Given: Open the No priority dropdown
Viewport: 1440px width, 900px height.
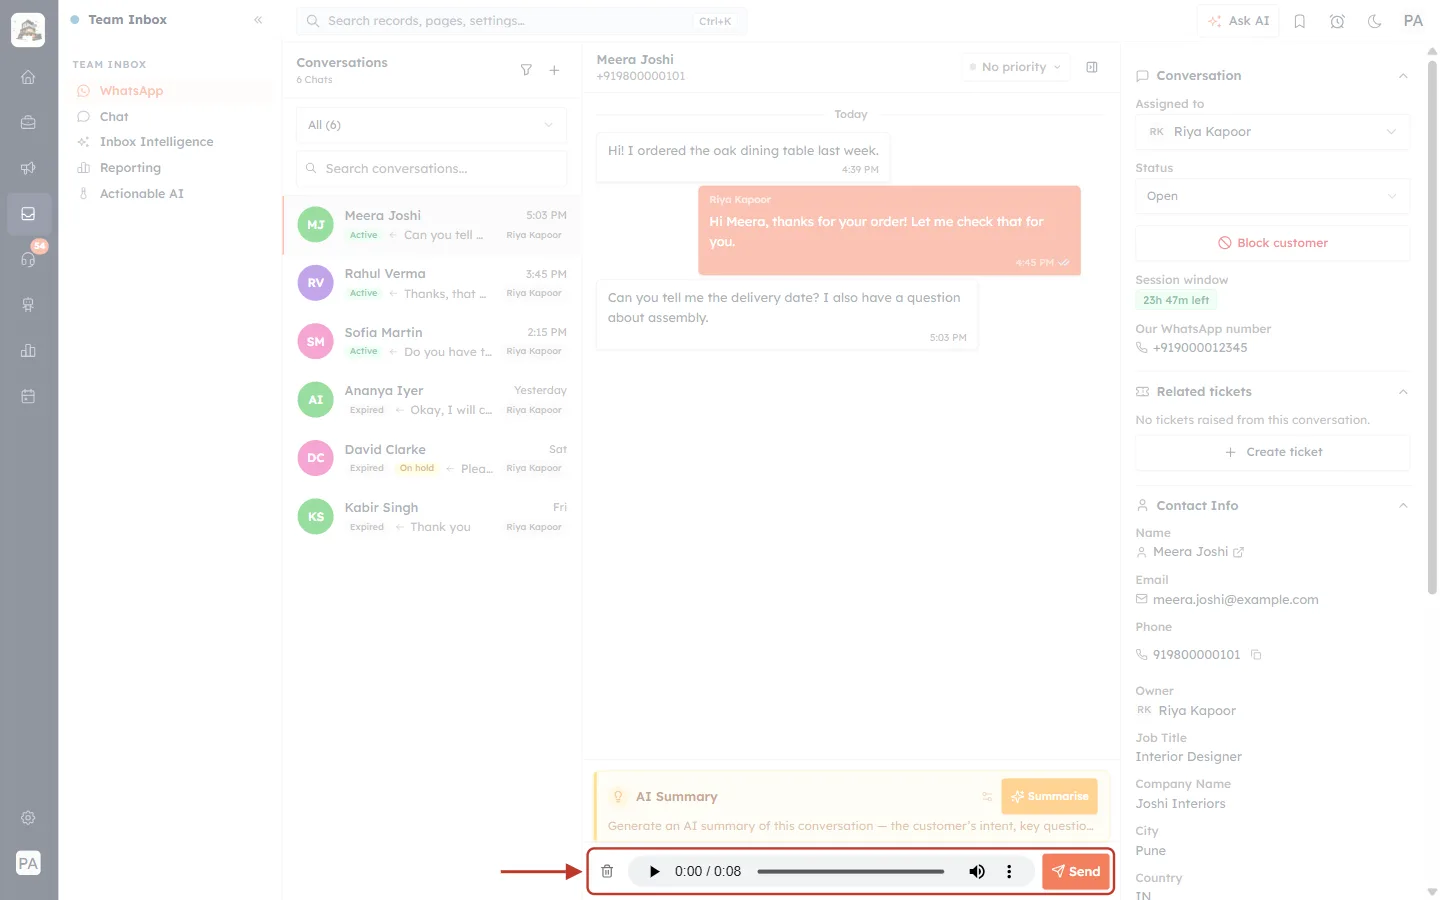Looking at the screenshot, I should (x=1016, y=67).
